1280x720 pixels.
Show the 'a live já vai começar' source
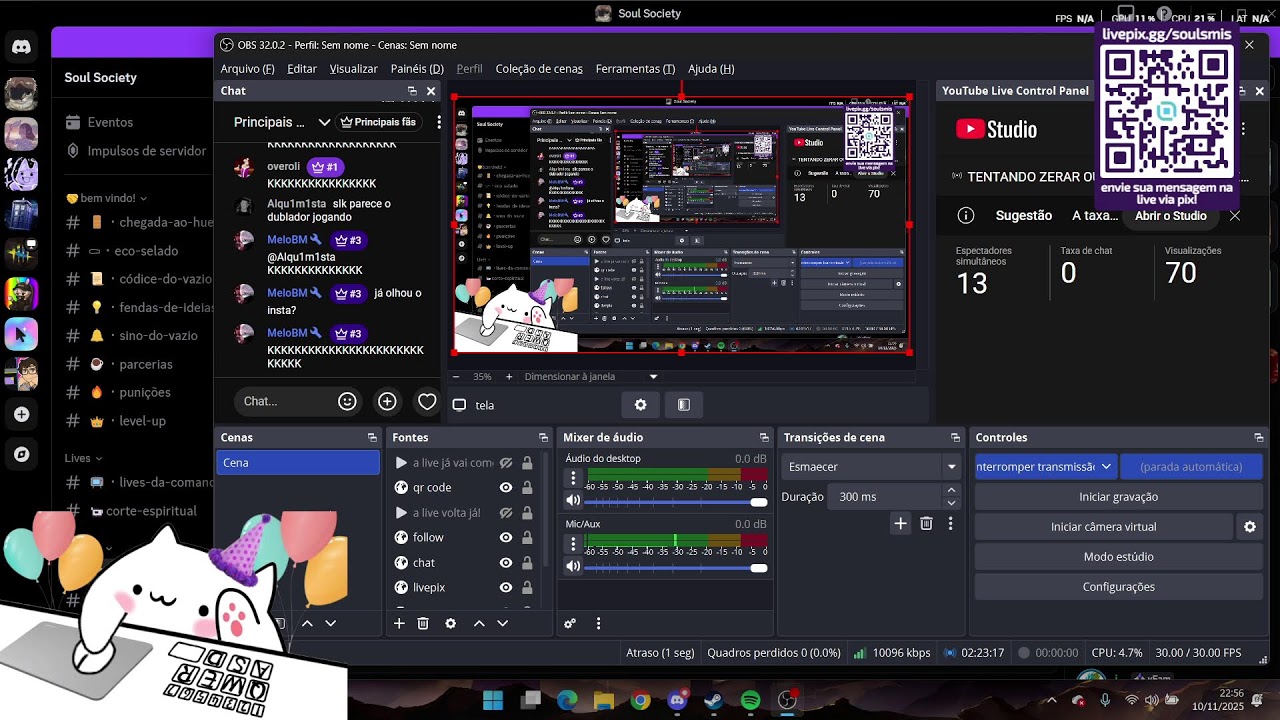(x=506, y=463)
